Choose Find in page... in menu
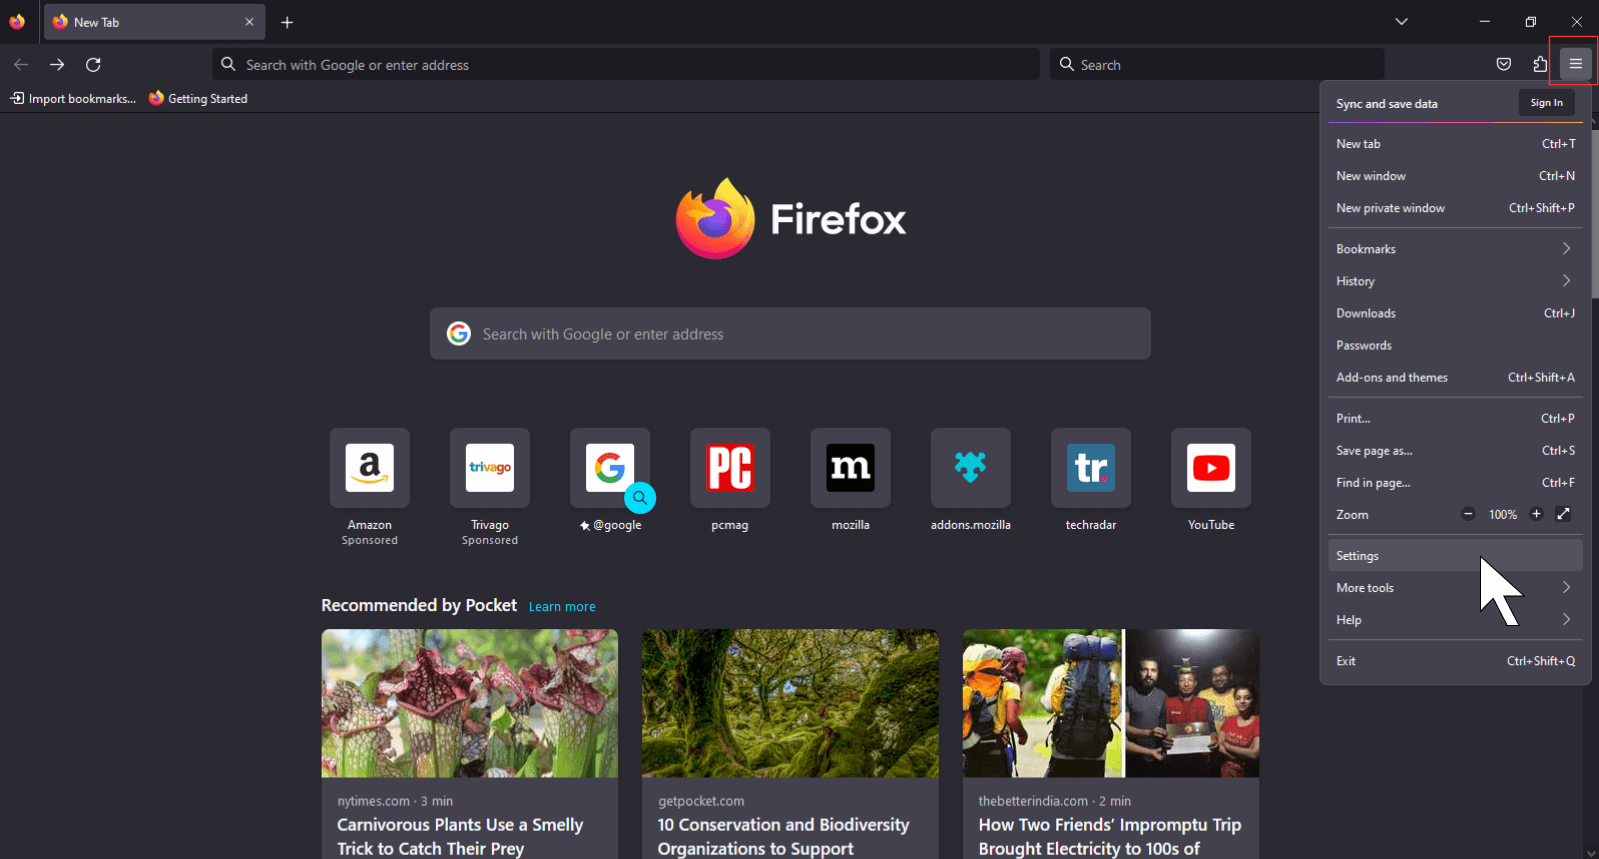The height and width of the screenshot is (859, 1599). pyautogui.click(x=1455, y=482)
